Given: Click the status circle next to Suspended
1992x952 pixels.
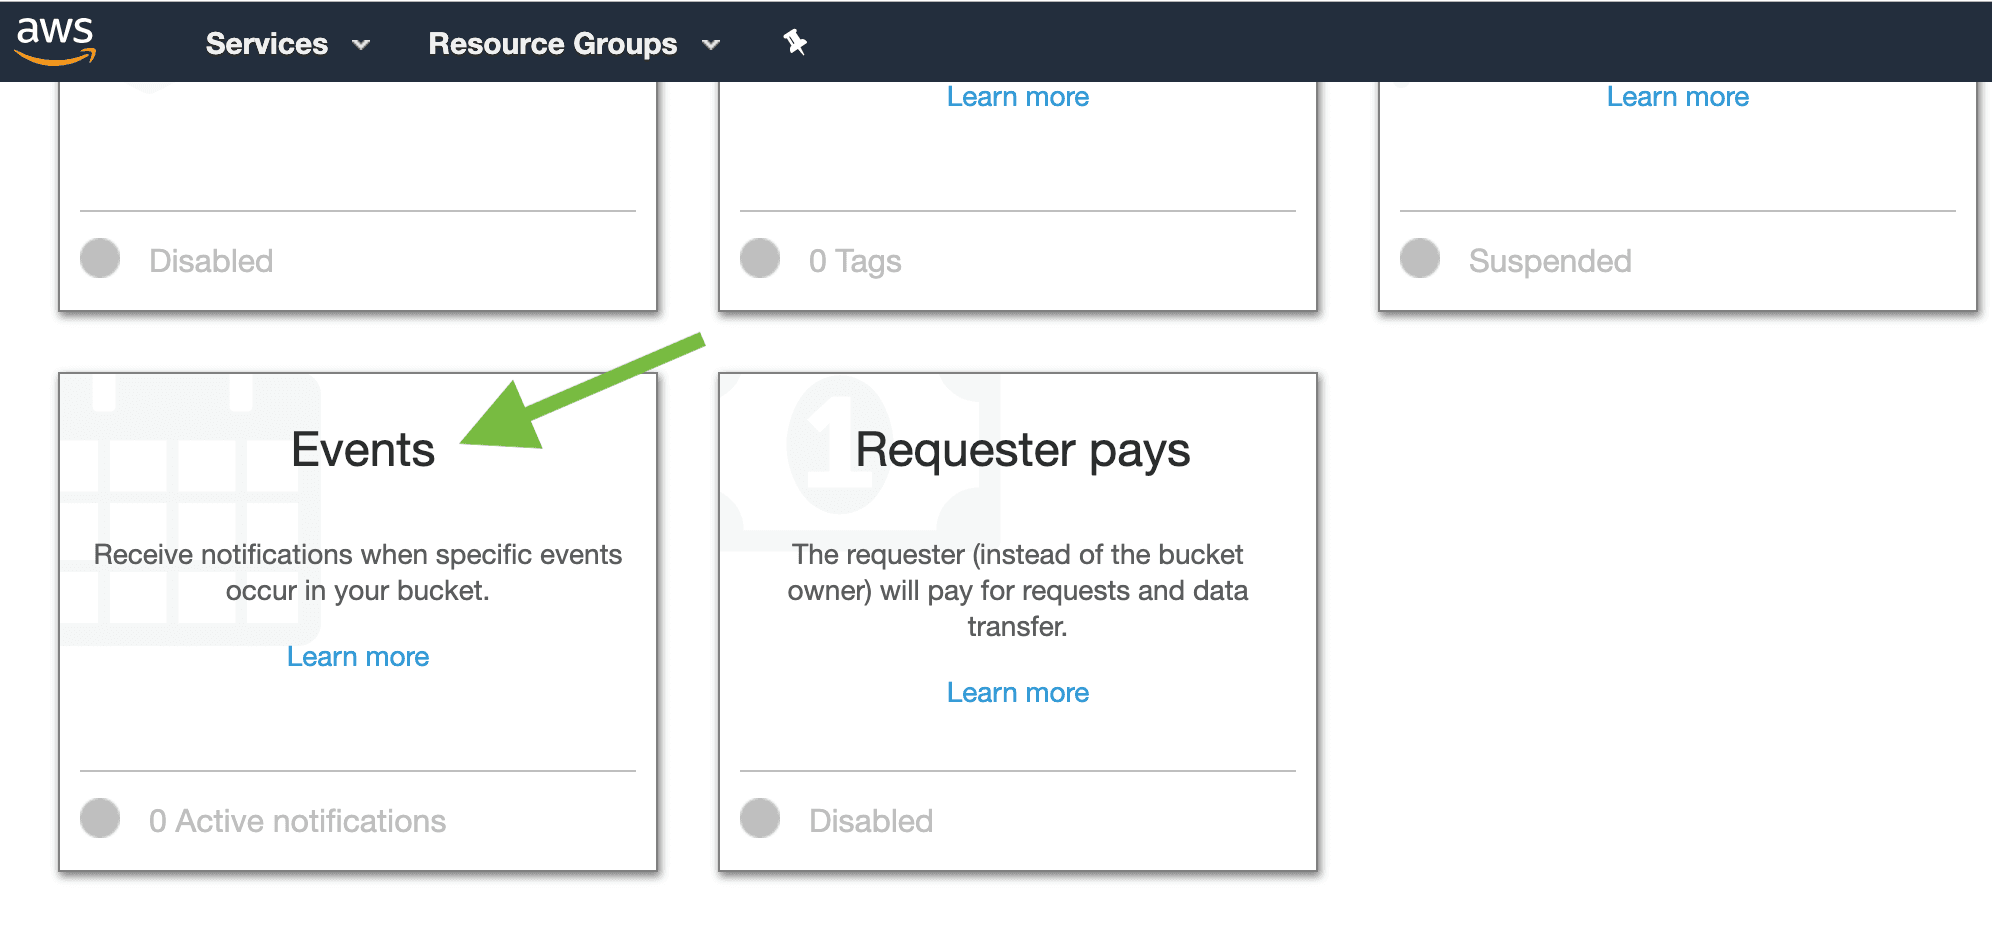Looking at the screenshot, I should [x=1418, y=259].
